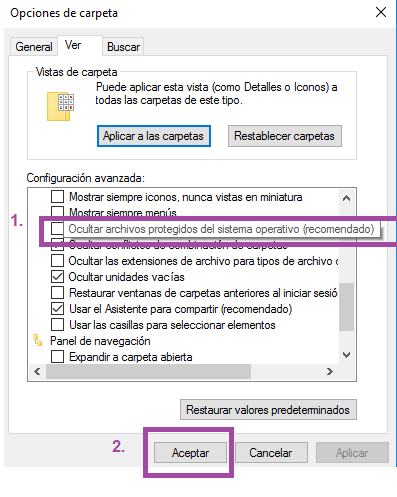Click the Panel de navegación tree icon
The height and width of the screenshot is (497, 397).
click(38, 341)
